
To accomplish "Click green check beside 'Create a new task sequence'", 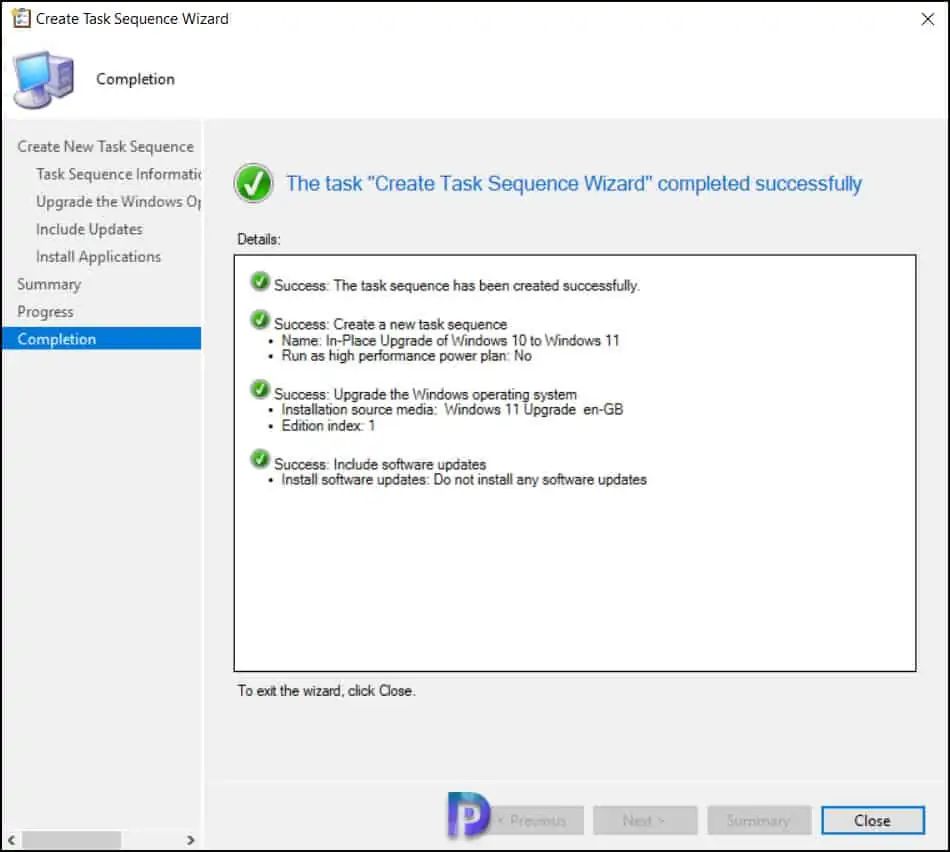I will tap(260, 319).
